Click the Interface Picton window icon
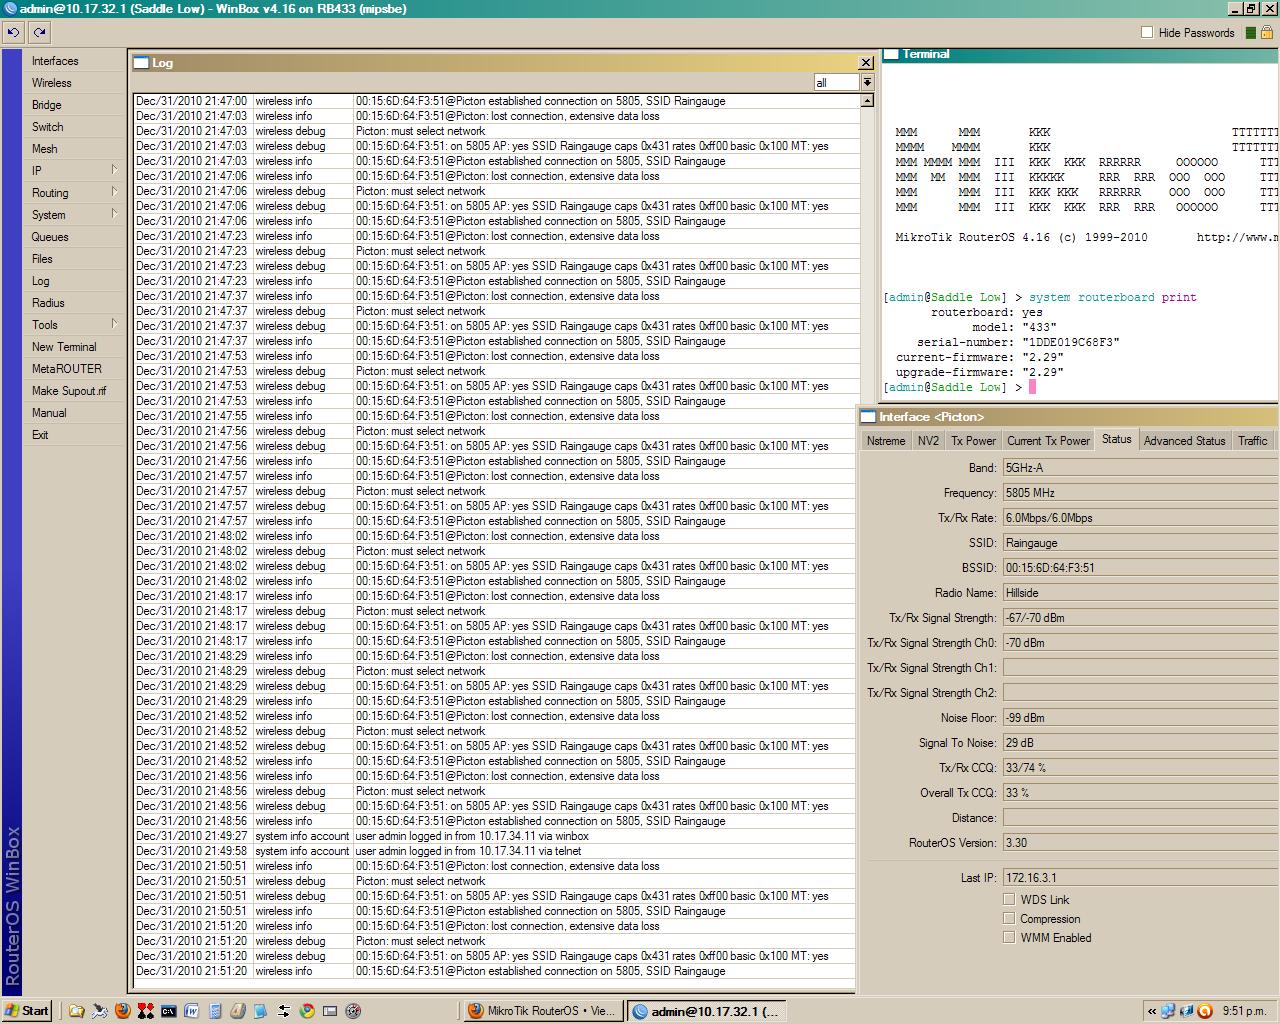 [868, 416]
